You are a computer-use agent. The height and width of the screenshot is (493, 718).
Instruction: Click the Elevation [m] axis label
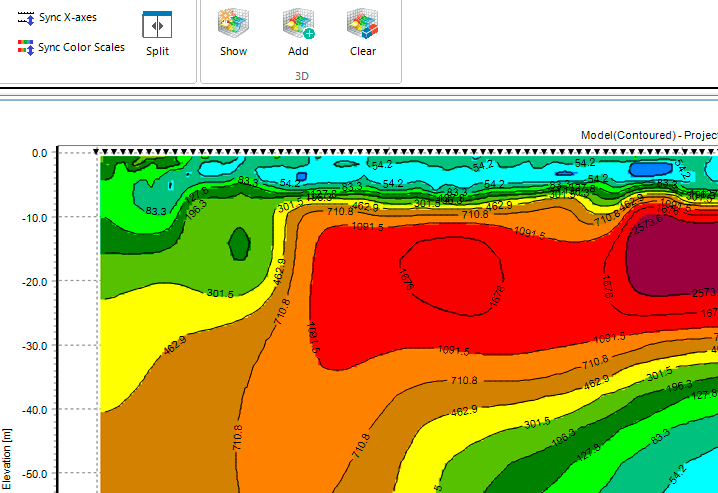click(x=6, y=460)
